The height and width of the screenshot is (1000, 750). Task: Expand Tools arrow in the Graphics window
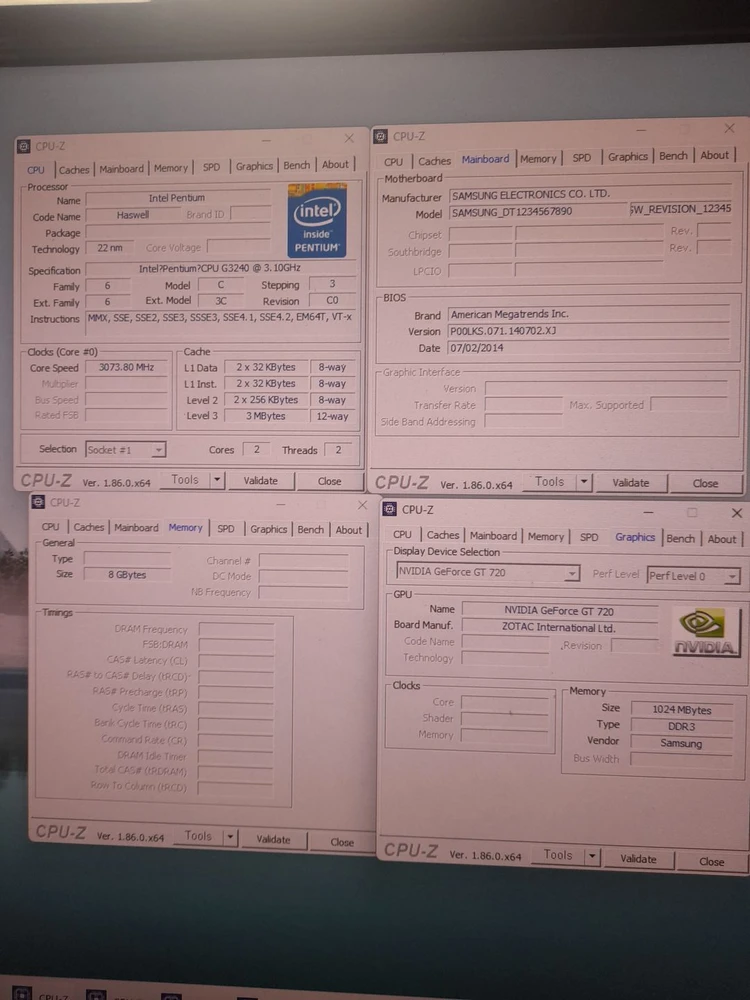[592, 857]
